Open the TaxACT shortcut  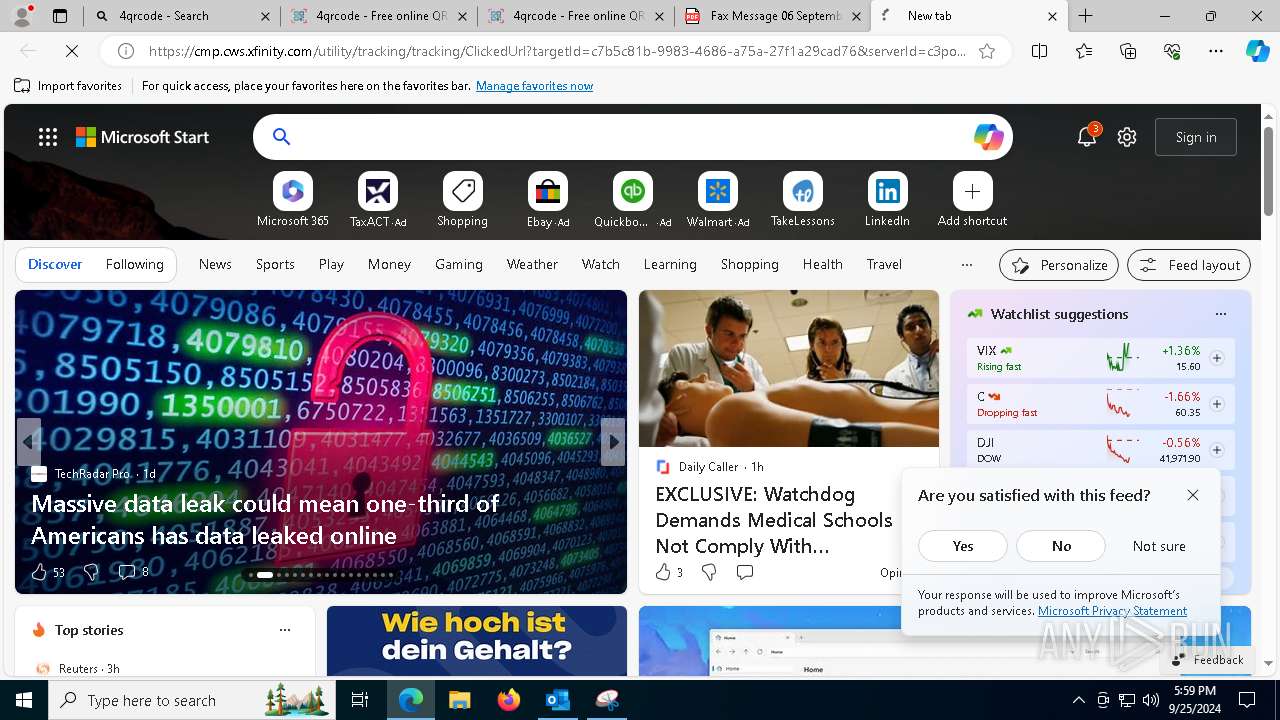(x=378, y=200)
